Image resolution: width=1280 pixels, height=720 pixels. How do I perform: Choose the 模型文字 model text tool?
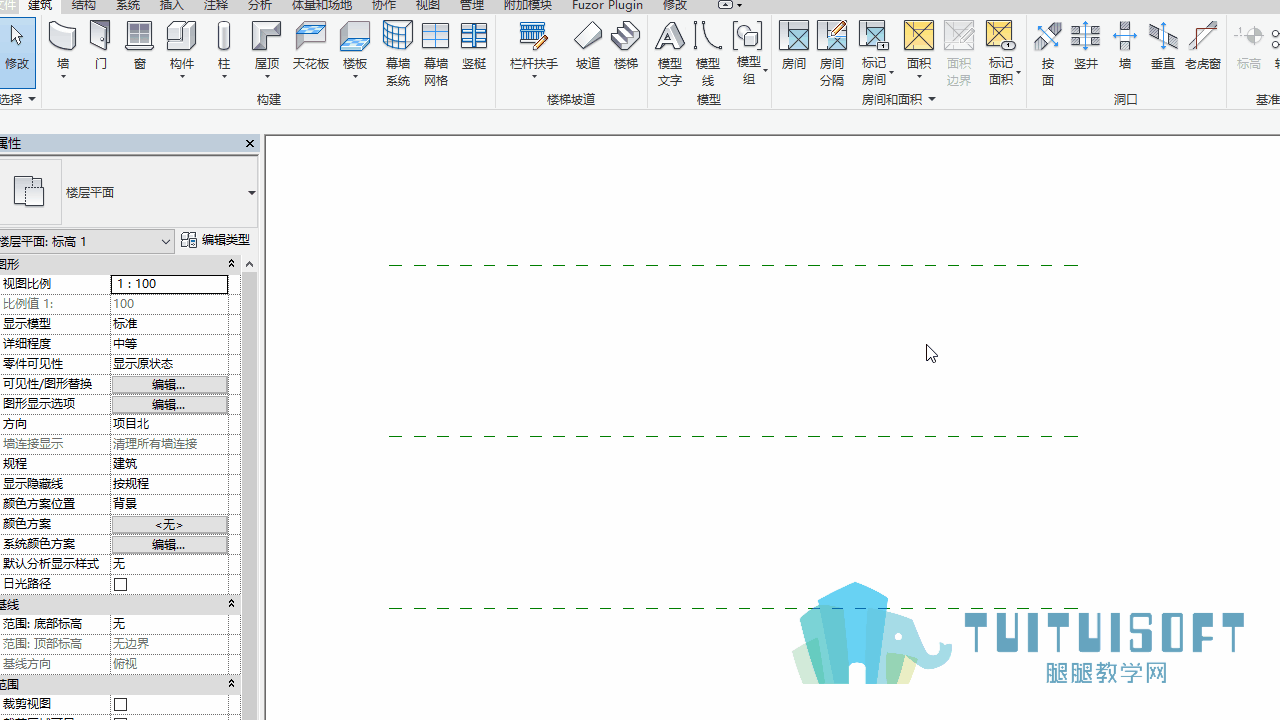[670, 54]
